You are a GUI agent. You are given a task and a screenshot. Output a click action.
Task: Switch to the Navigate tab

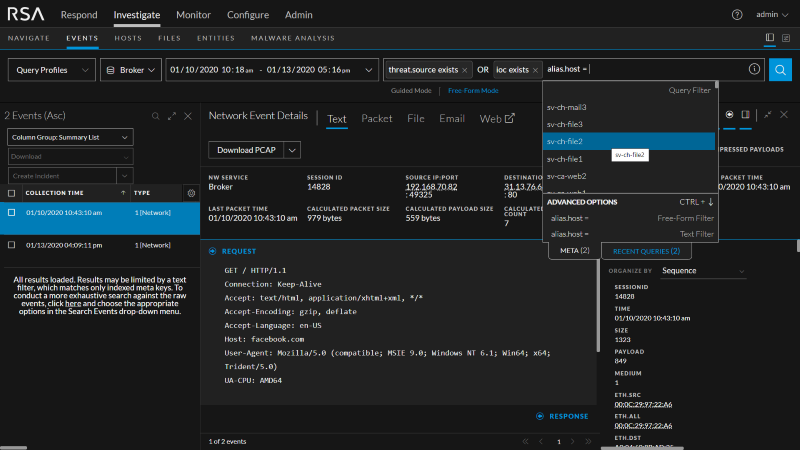[x=29, y=38]
